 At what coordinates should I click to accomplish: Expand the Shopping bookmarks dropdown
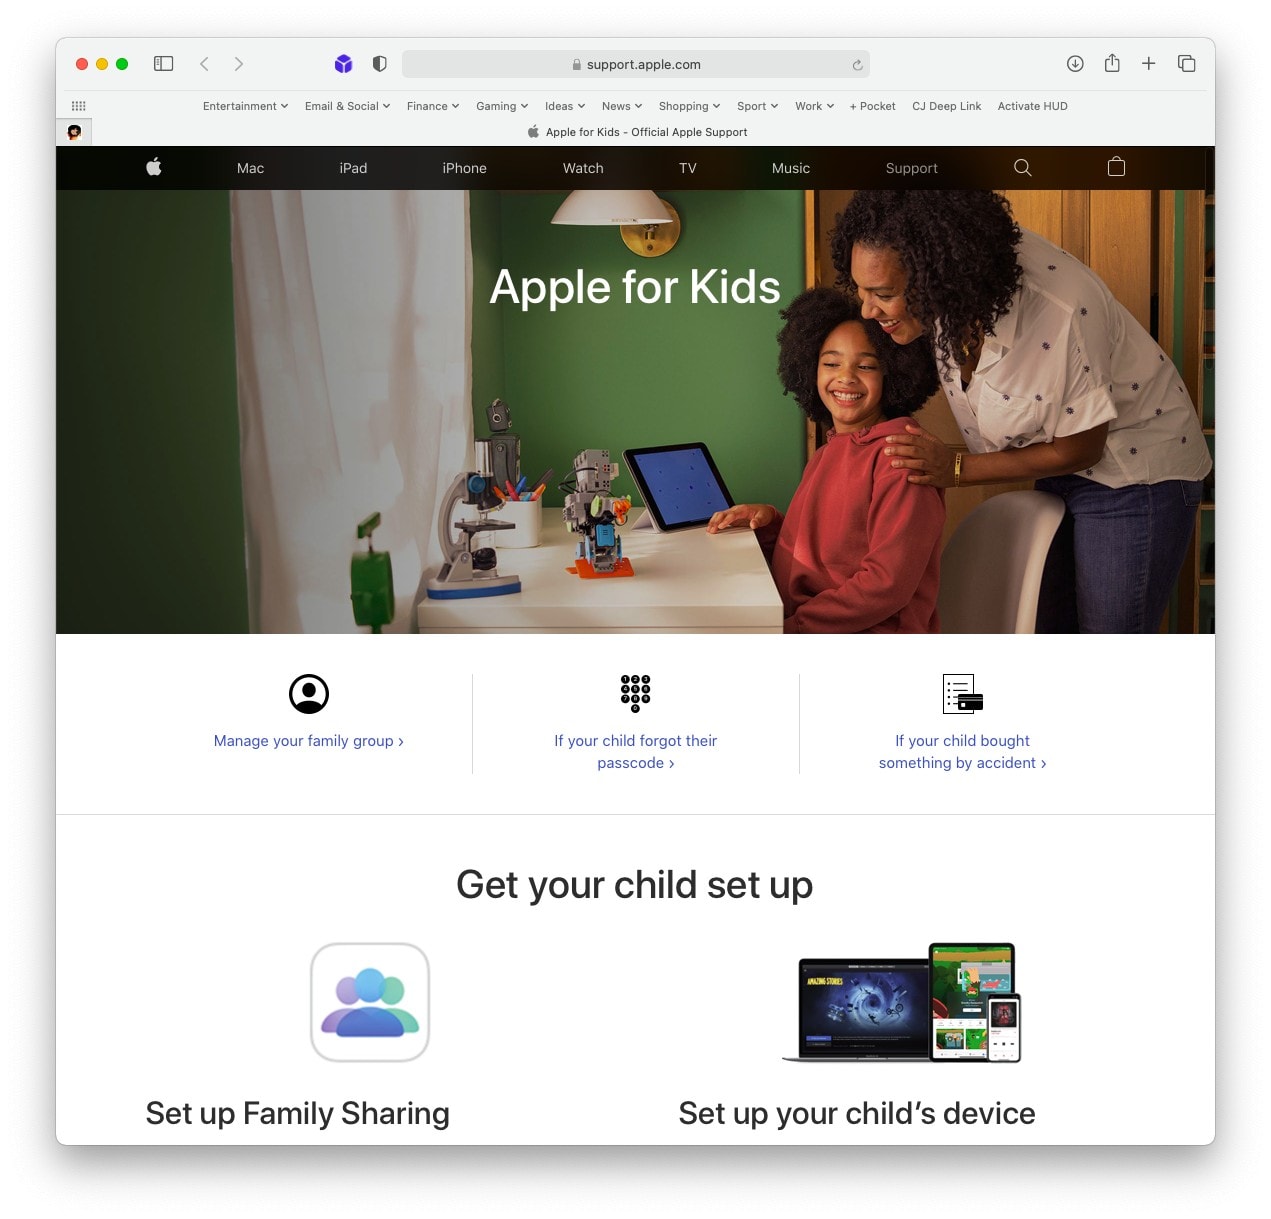click(689, 106)
